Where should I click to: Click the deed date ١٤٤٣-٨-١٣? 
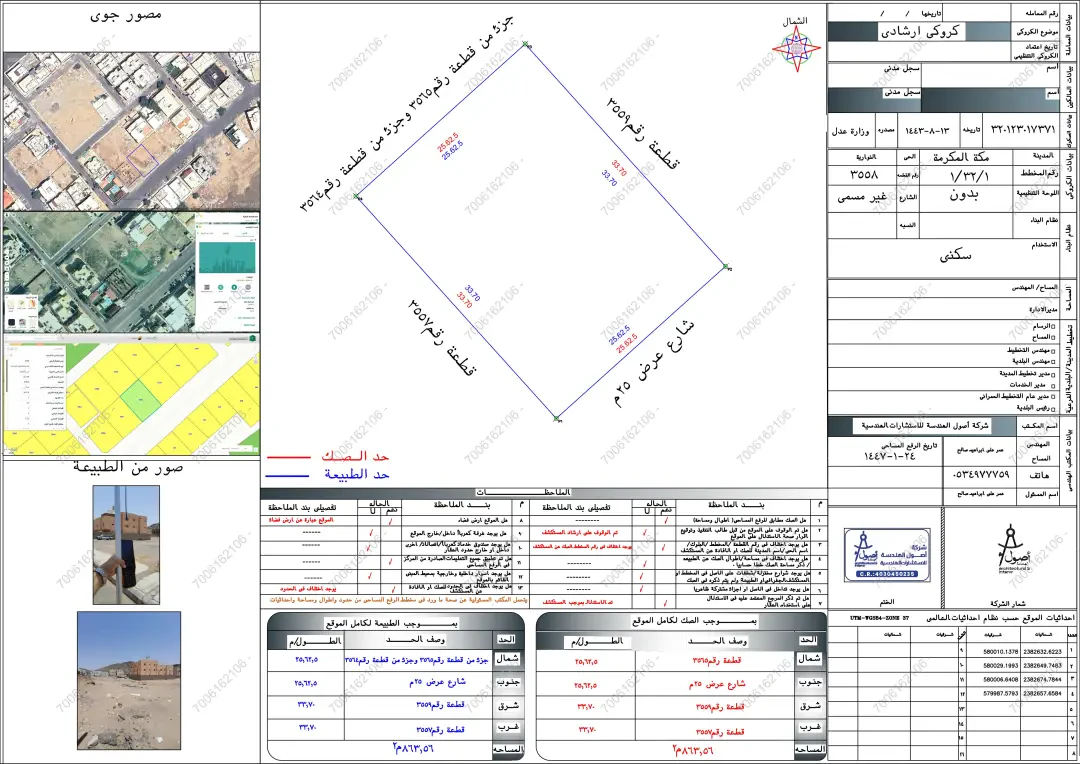tap(927, 130)
